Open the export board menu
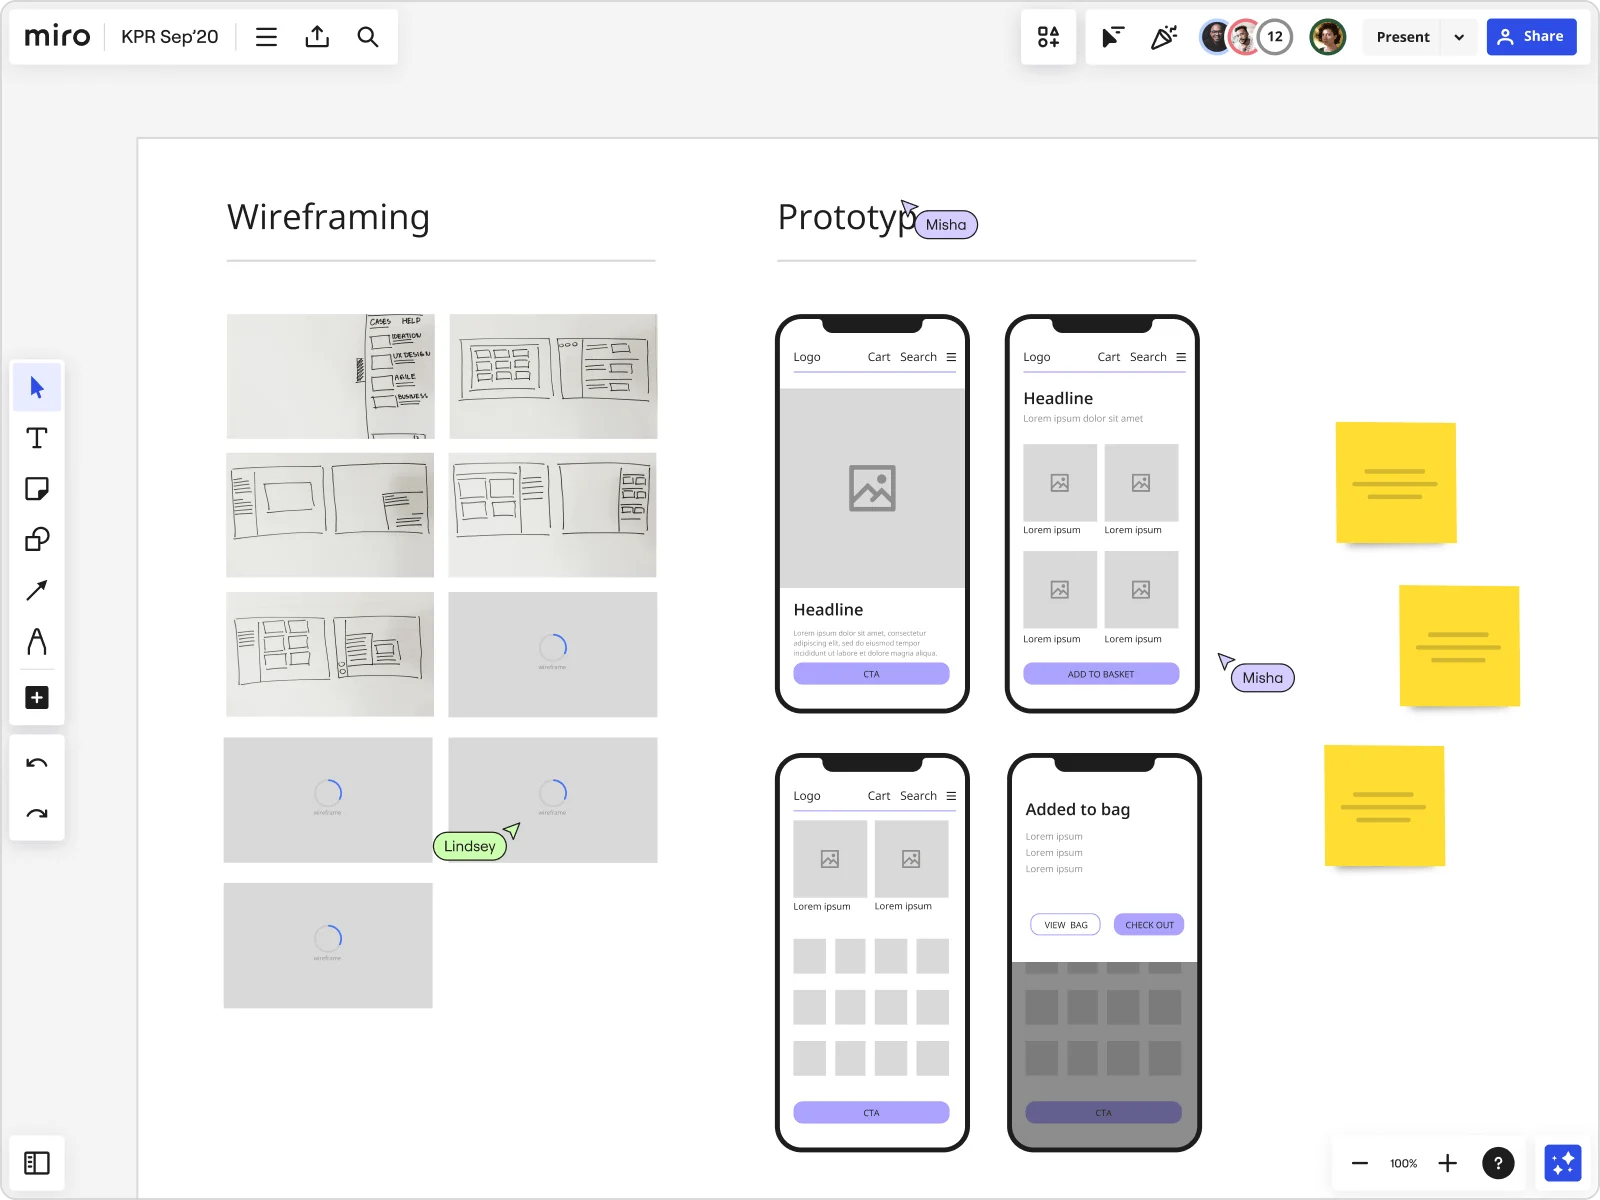Viewport: 1600px width, 1200px height. click(x=317, y=36)
